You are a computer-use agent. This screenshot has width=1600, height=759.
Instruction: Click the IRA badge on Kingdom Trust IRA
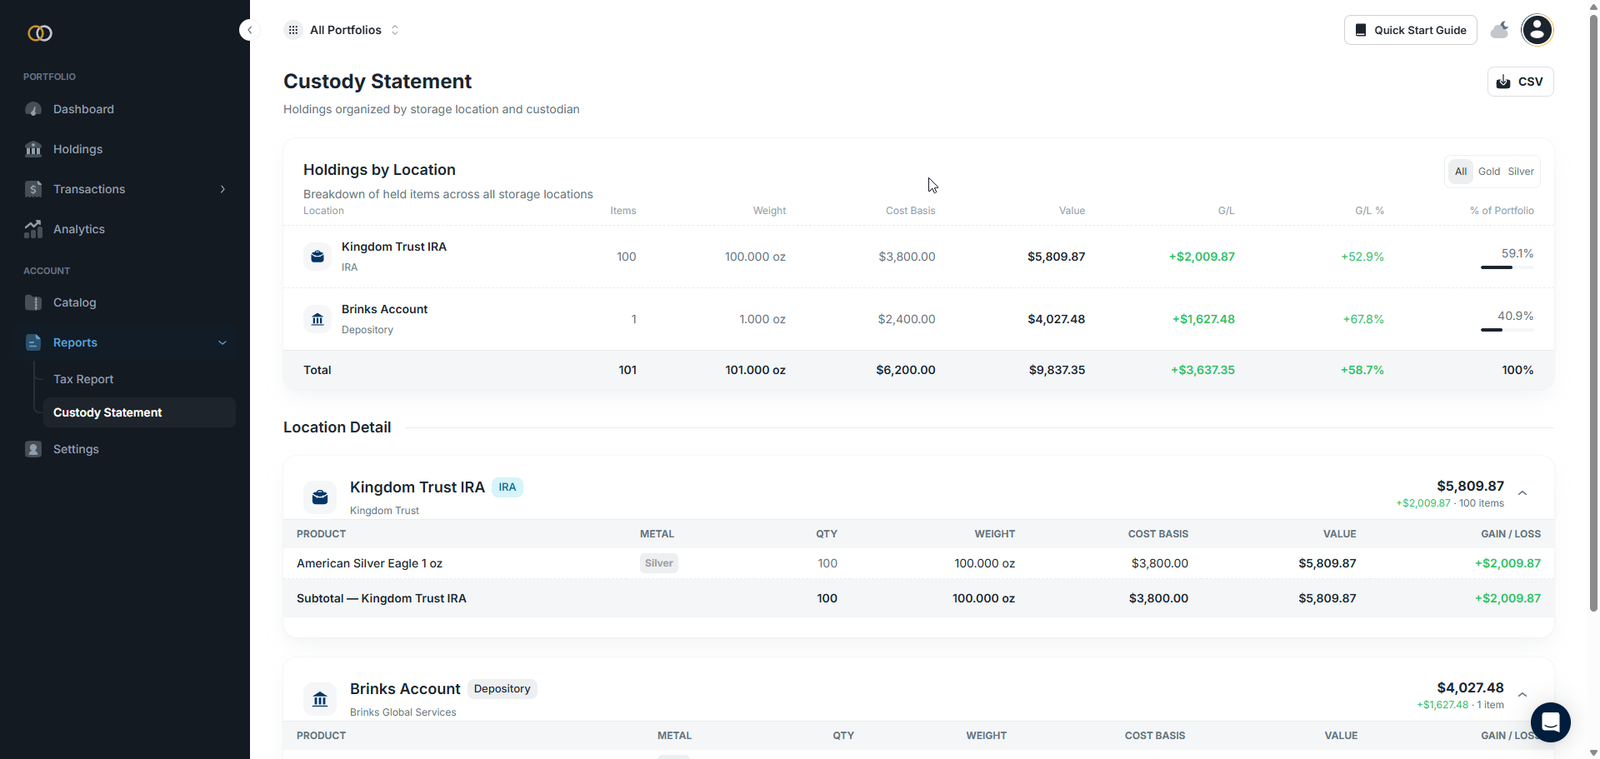pos(507,487)
